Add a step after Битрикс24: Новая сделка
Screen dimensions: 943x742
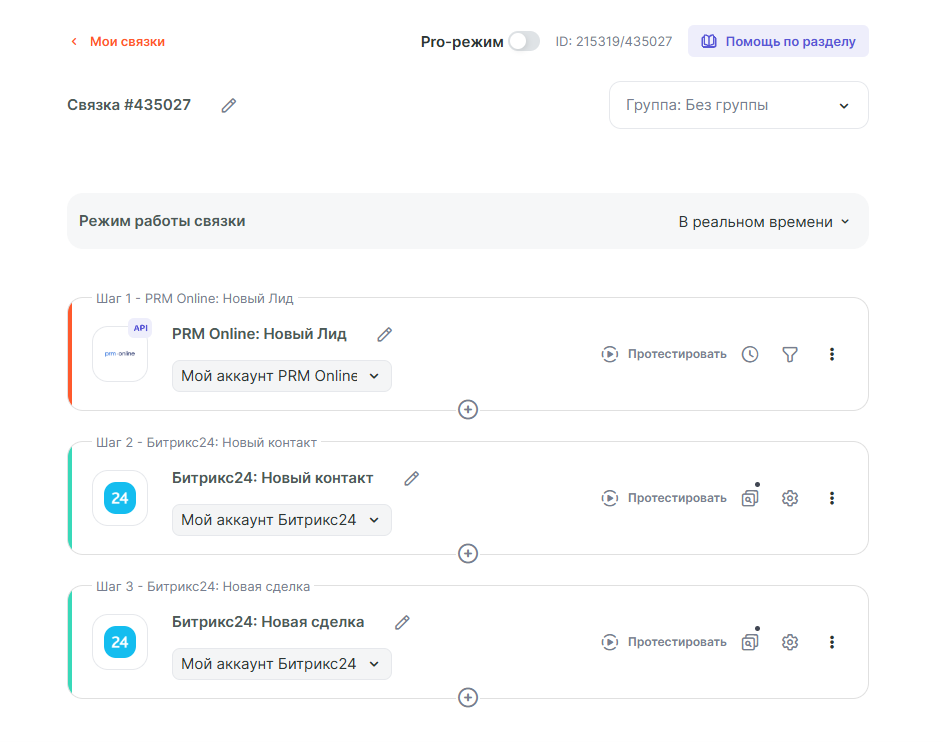click(468, 697)
